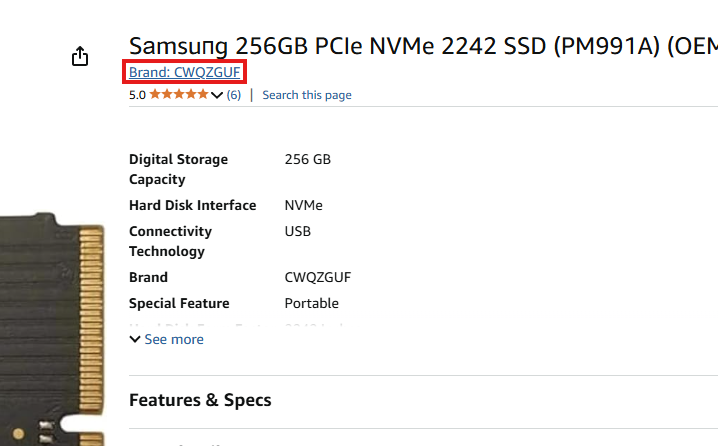Image resolution: width=718 pixels, height=446 pixels.
Task: Click the 256 GB capacity value
Action: point(308,159)
